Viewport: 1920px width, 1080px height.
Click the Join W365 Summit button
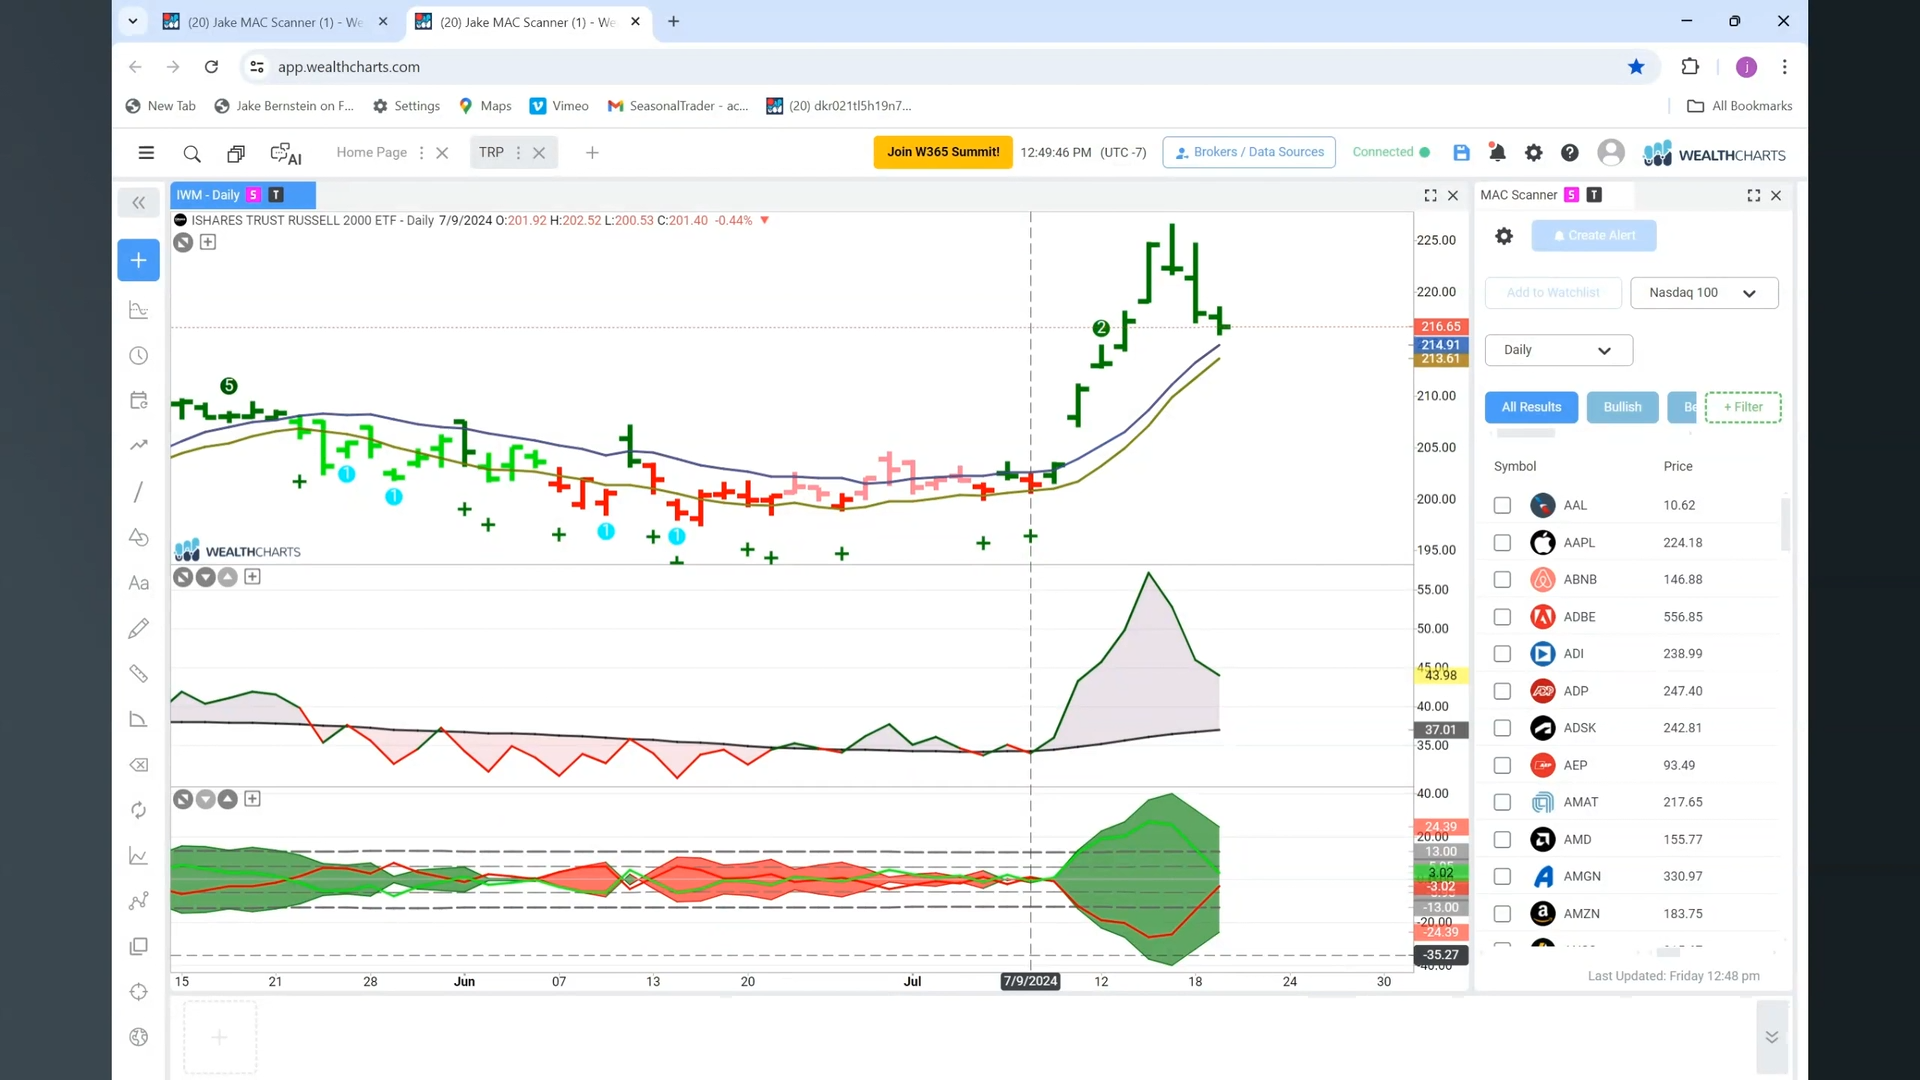[x=943, y=152]
